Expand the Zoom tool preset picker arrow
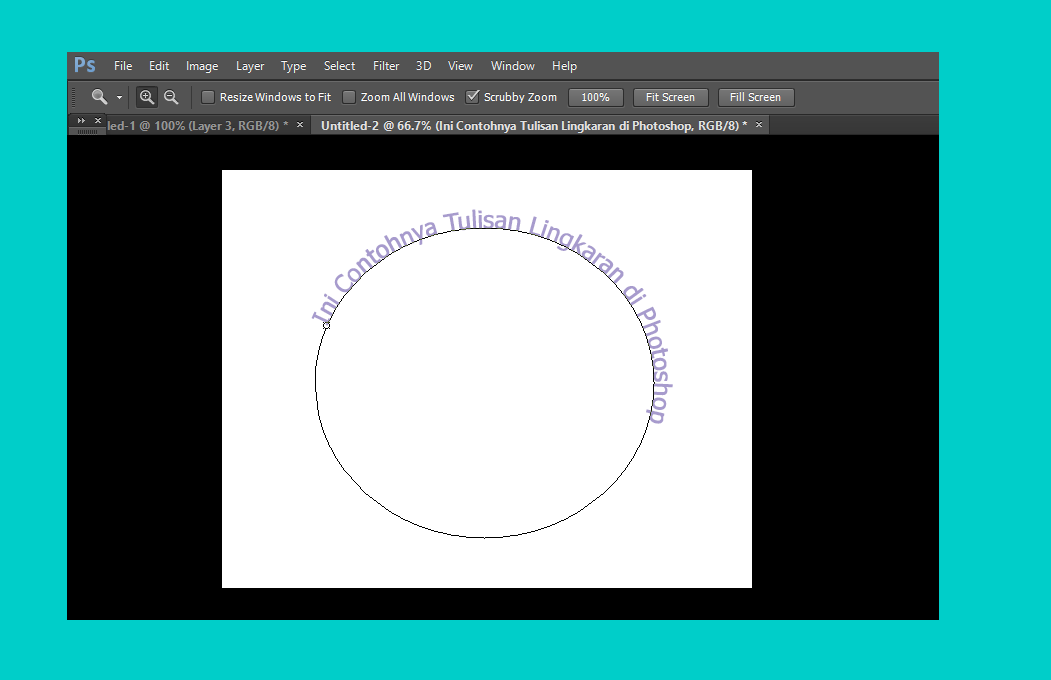This screenshot has width=1051, height=680. 119,97
